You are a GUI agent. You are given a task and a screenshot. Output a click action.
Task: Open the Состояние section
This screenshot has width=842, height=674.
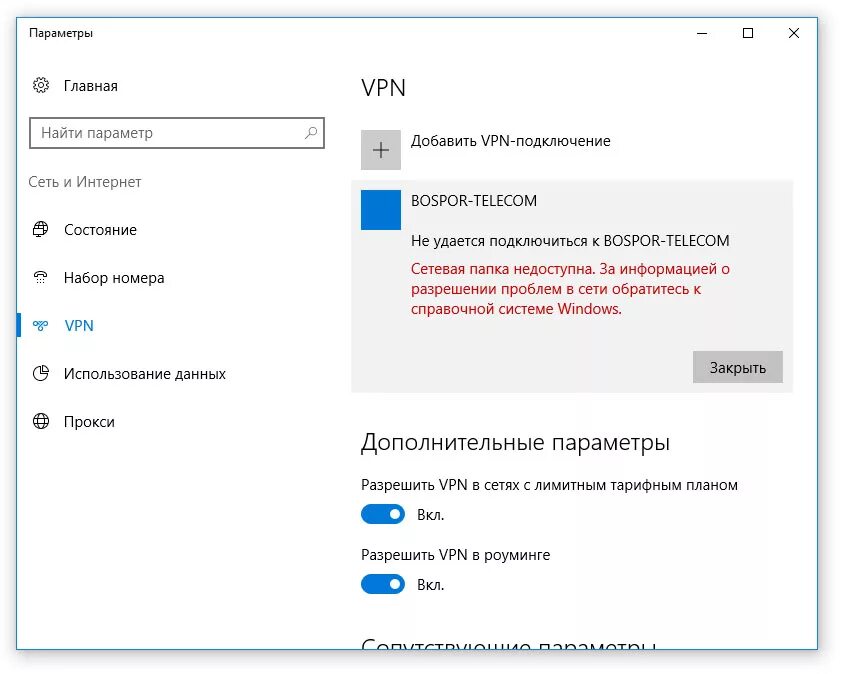[x=100, y=230]
